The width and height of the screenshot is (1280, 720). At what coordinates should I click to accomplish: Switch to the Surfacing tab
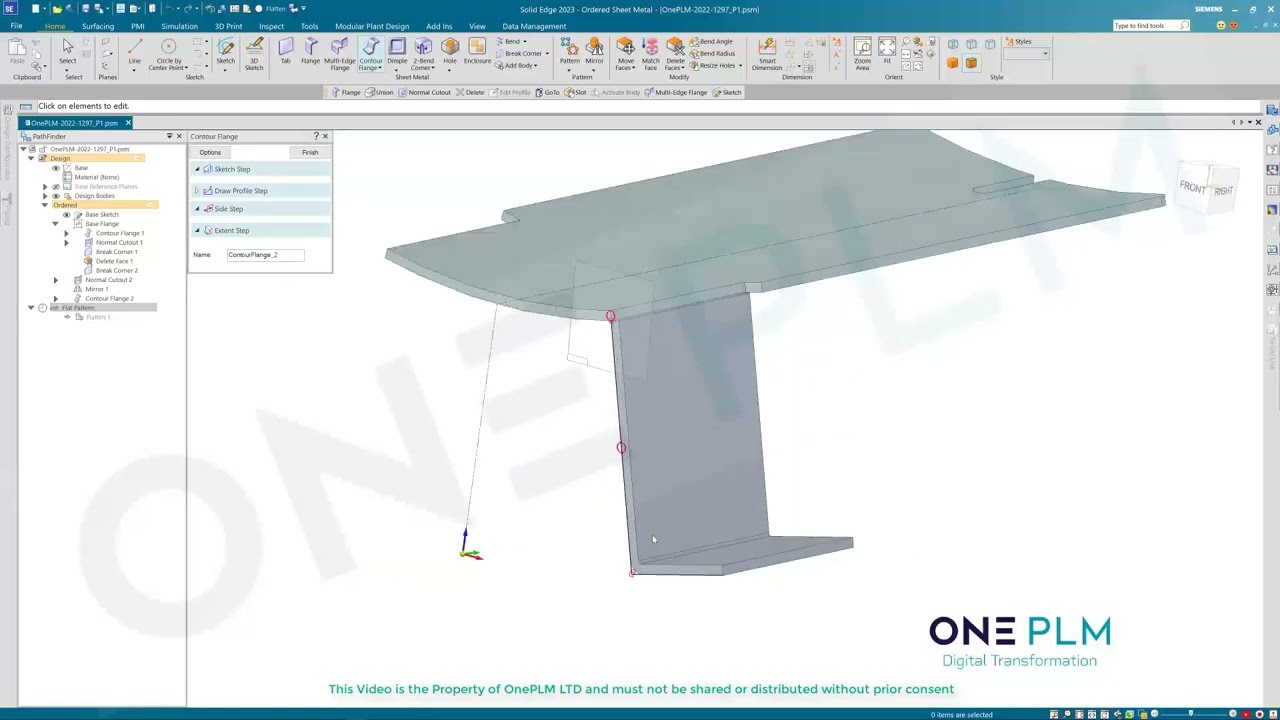[x=98, y=26]
